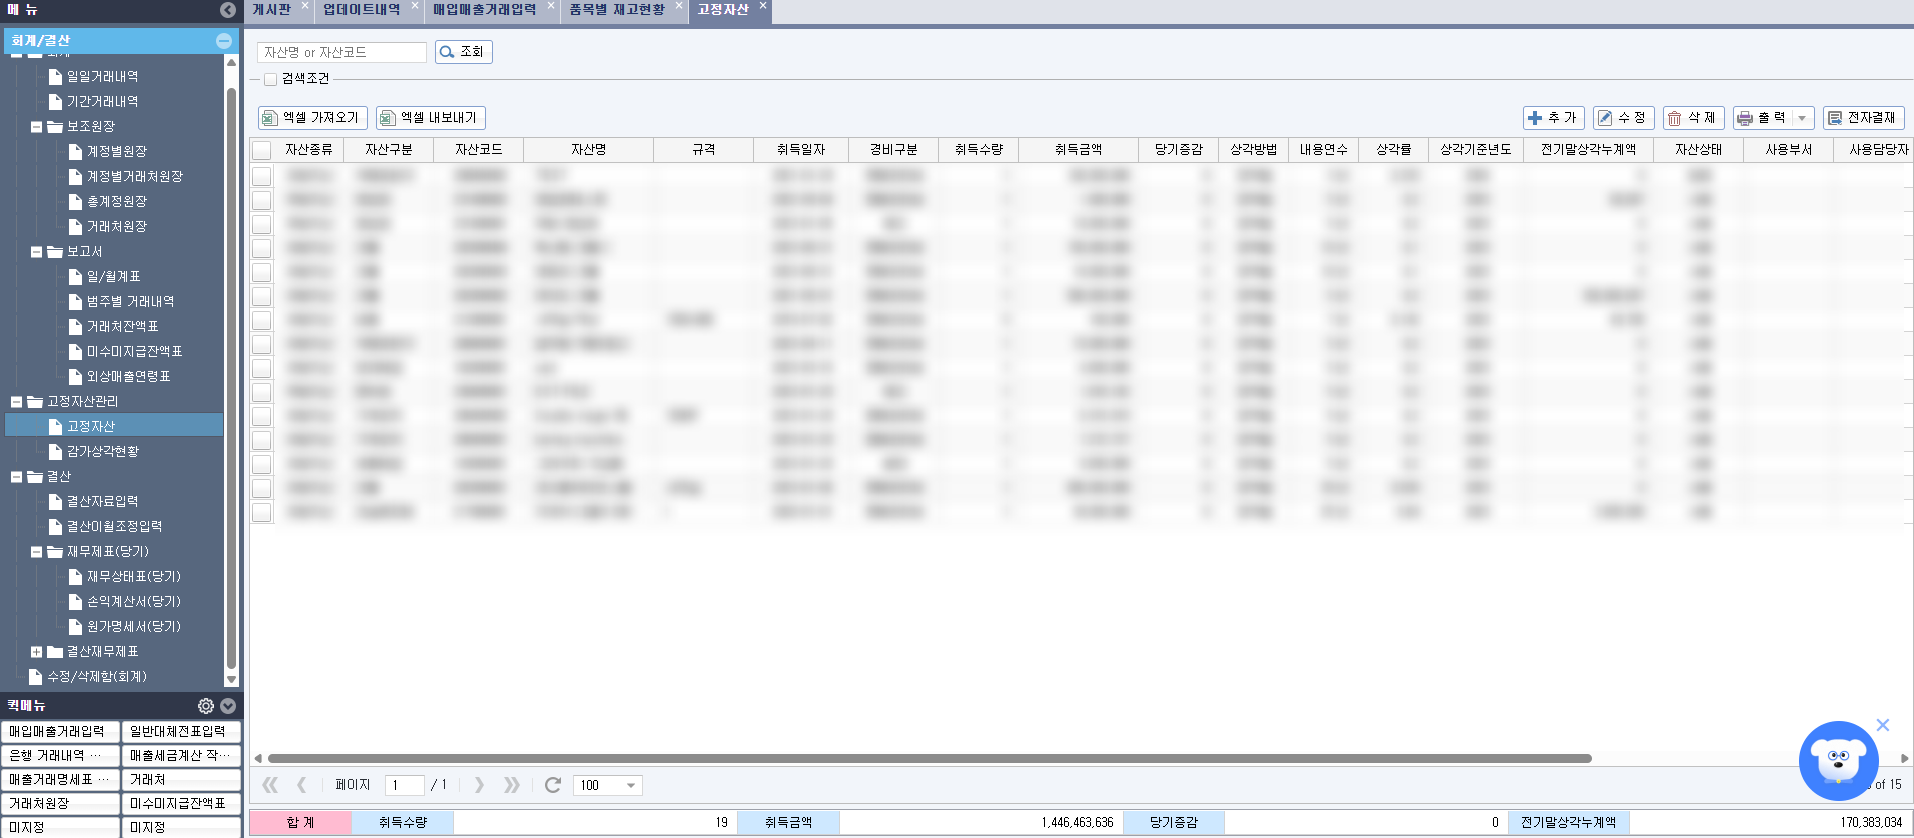The width and height of the screenshot is (1914, 838).
Task: Sort by the 취득금액 column header
Action: 1078,150
